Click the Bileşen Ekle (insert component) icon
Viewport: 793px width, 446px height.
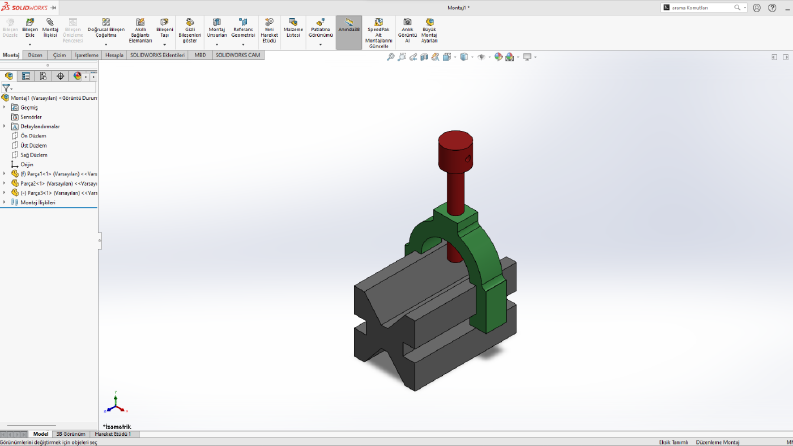pyautogui.click(x=30, y=22)
